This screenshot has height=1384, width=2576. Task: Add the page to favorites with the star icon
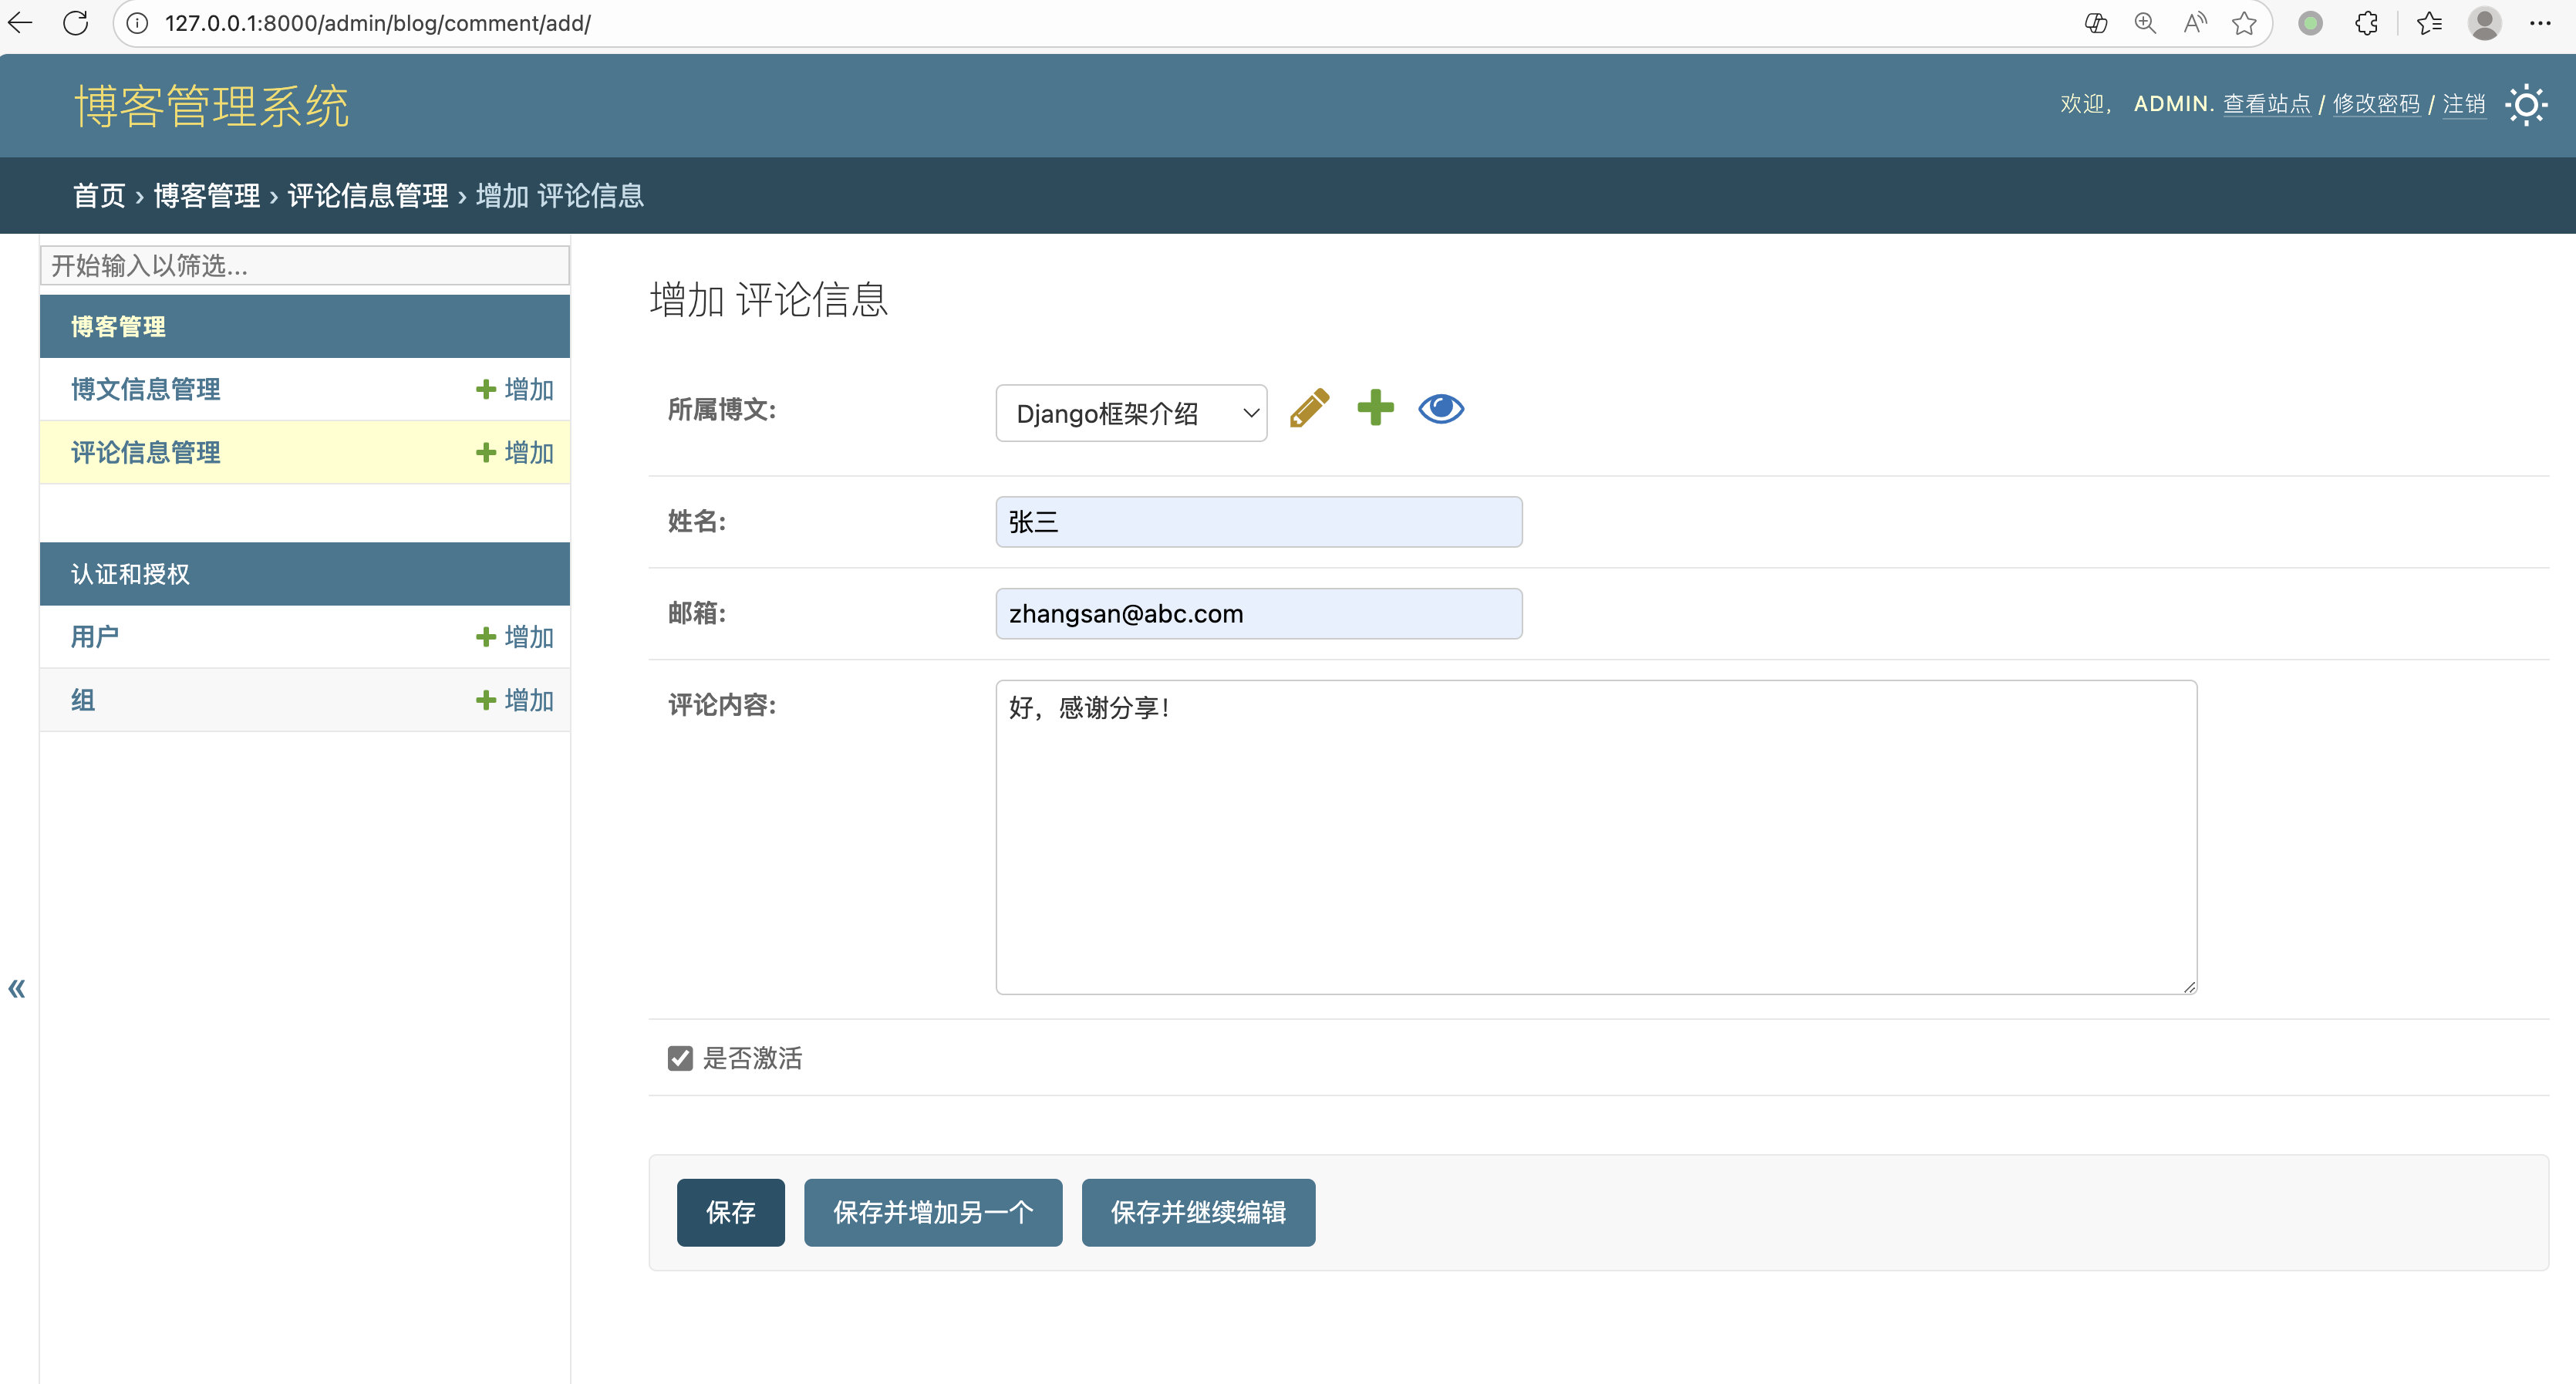pos(2244,23)
